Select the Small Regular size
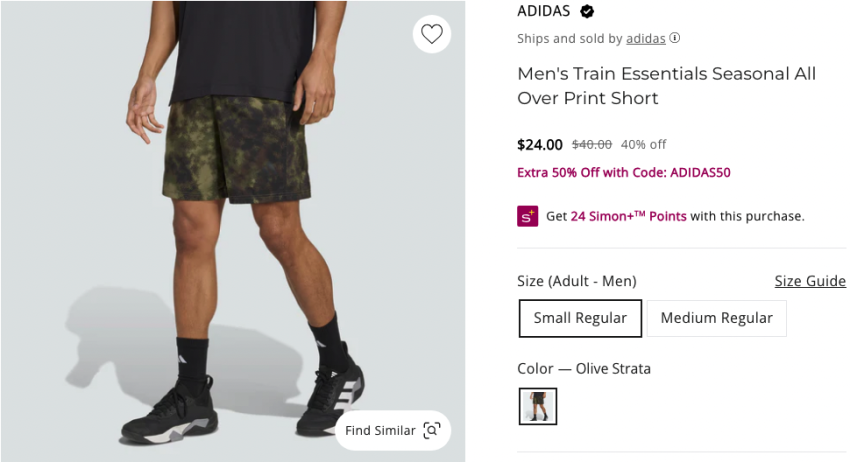 [580, 318]
